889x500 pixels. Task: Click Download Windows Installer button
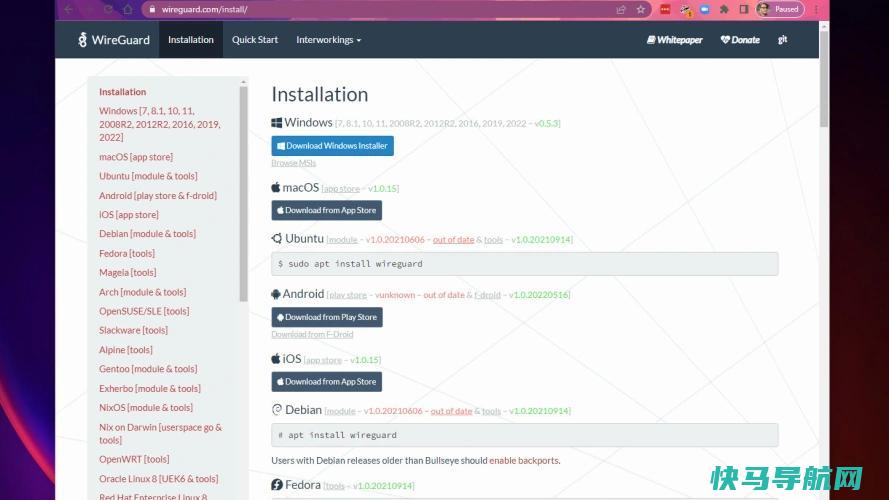[332, 146]
